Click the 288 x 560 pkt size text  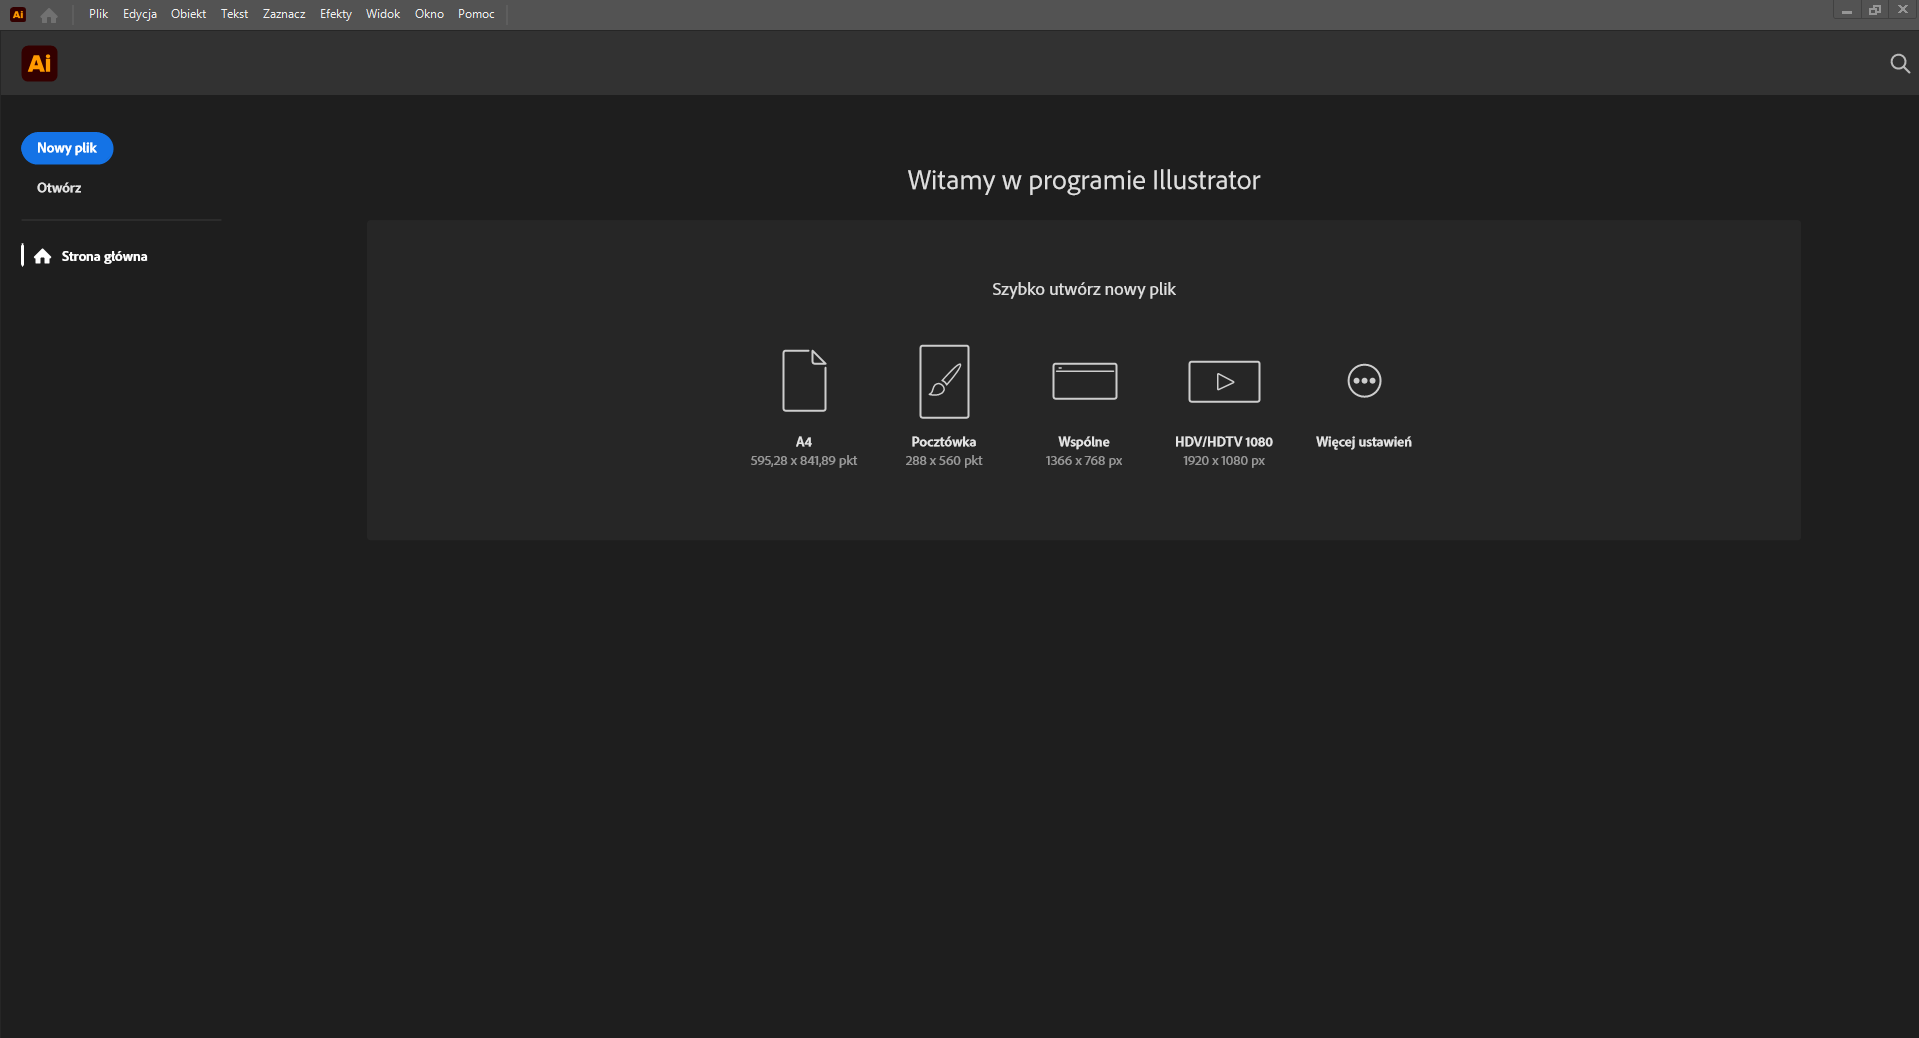pyautogui.click(x=944, y=461)
